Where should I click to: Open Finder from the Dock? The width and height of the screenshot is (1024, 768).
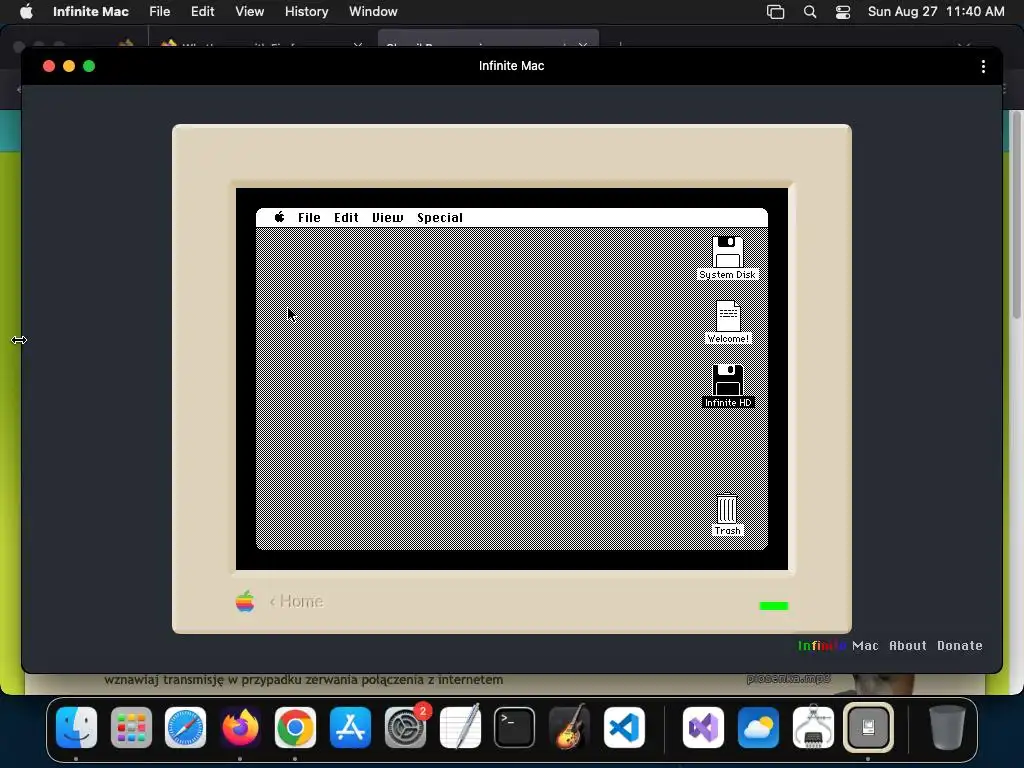76,727
